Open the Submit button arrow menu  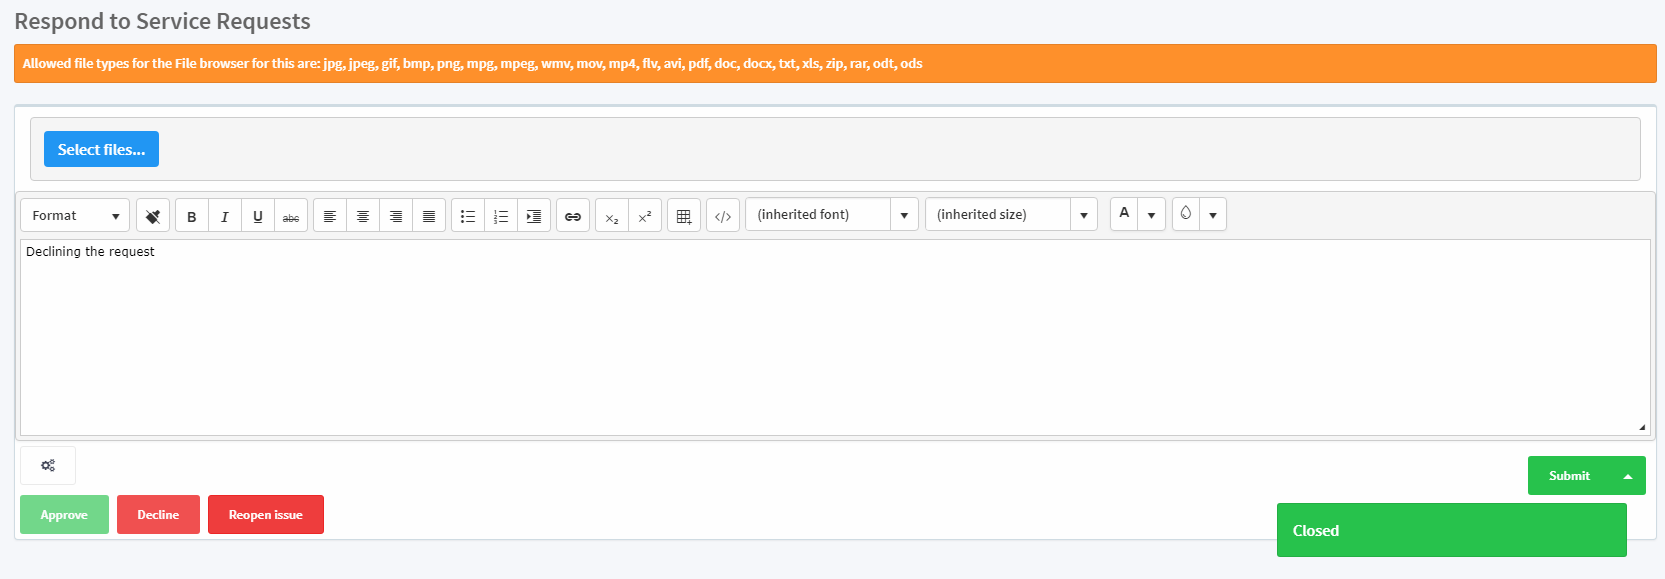coord(1628,476)
